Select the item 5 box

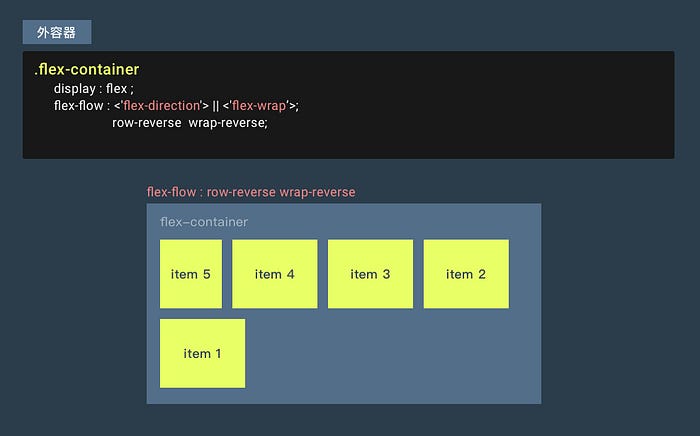coord(191,274)
